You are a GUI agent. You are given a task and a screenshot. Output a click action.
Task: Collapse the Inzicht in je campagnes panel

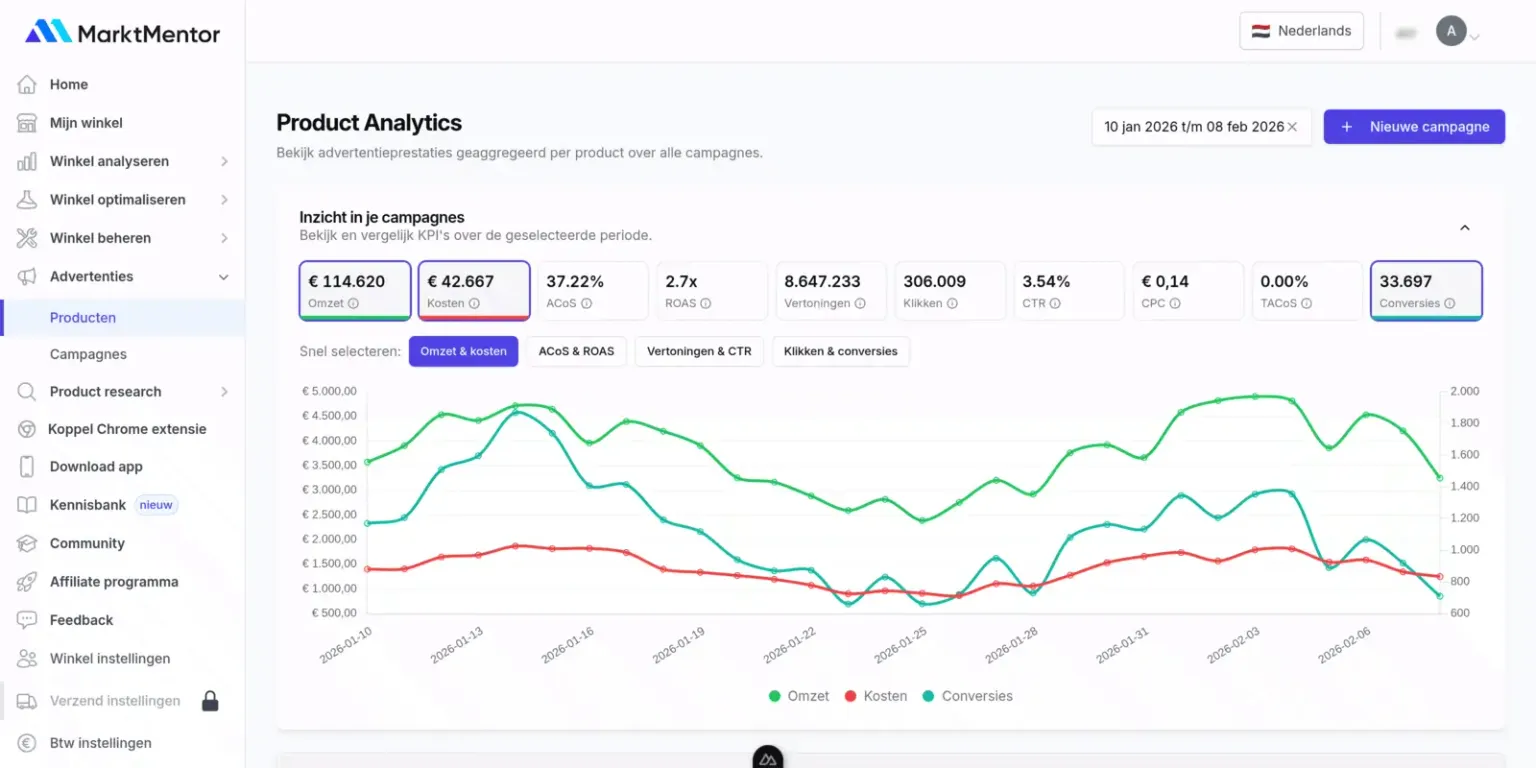[1465, 228]
